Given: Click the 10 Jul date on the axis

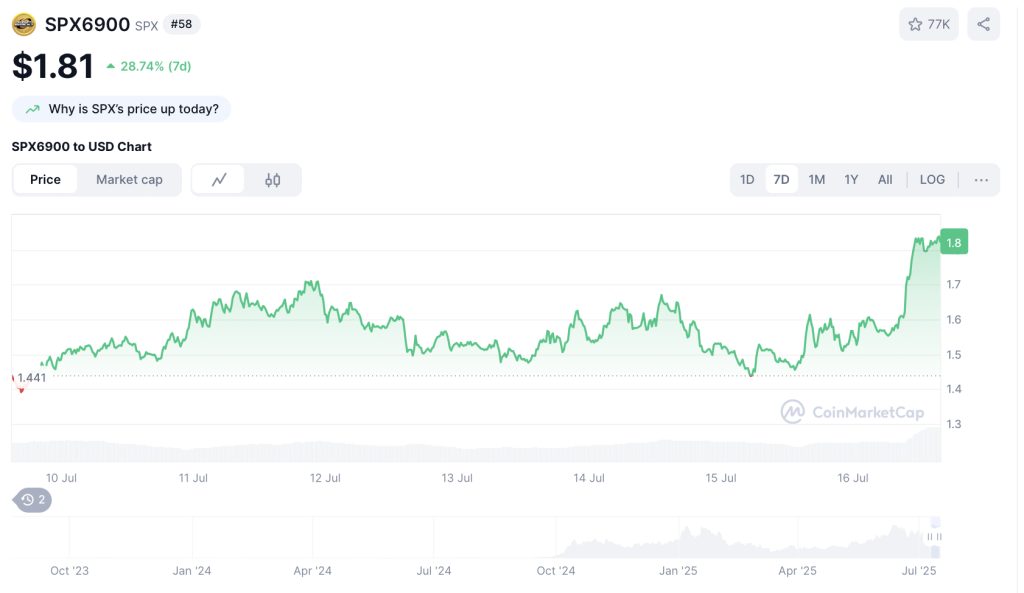Looking at the screenshot, I should click(x=61, y=478).
